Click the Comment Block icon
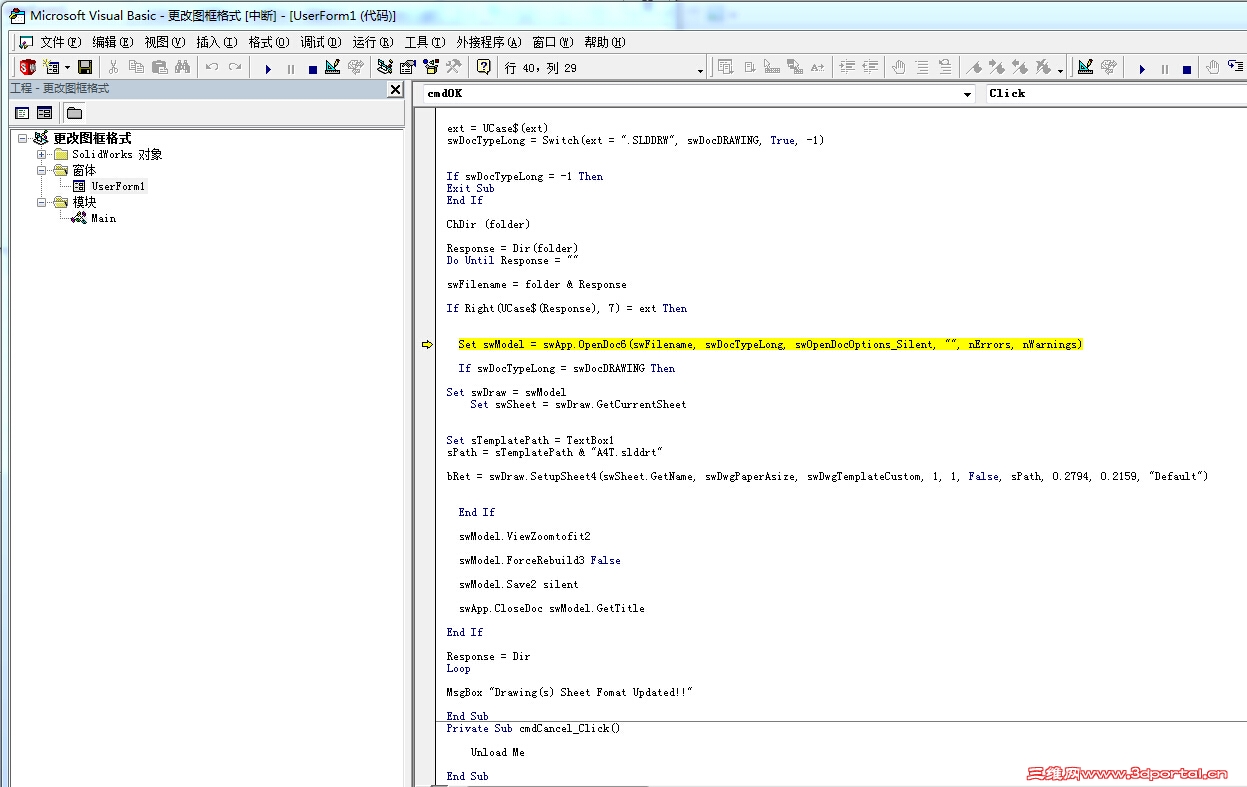1247x787 pixels. [x=921, y=67]
